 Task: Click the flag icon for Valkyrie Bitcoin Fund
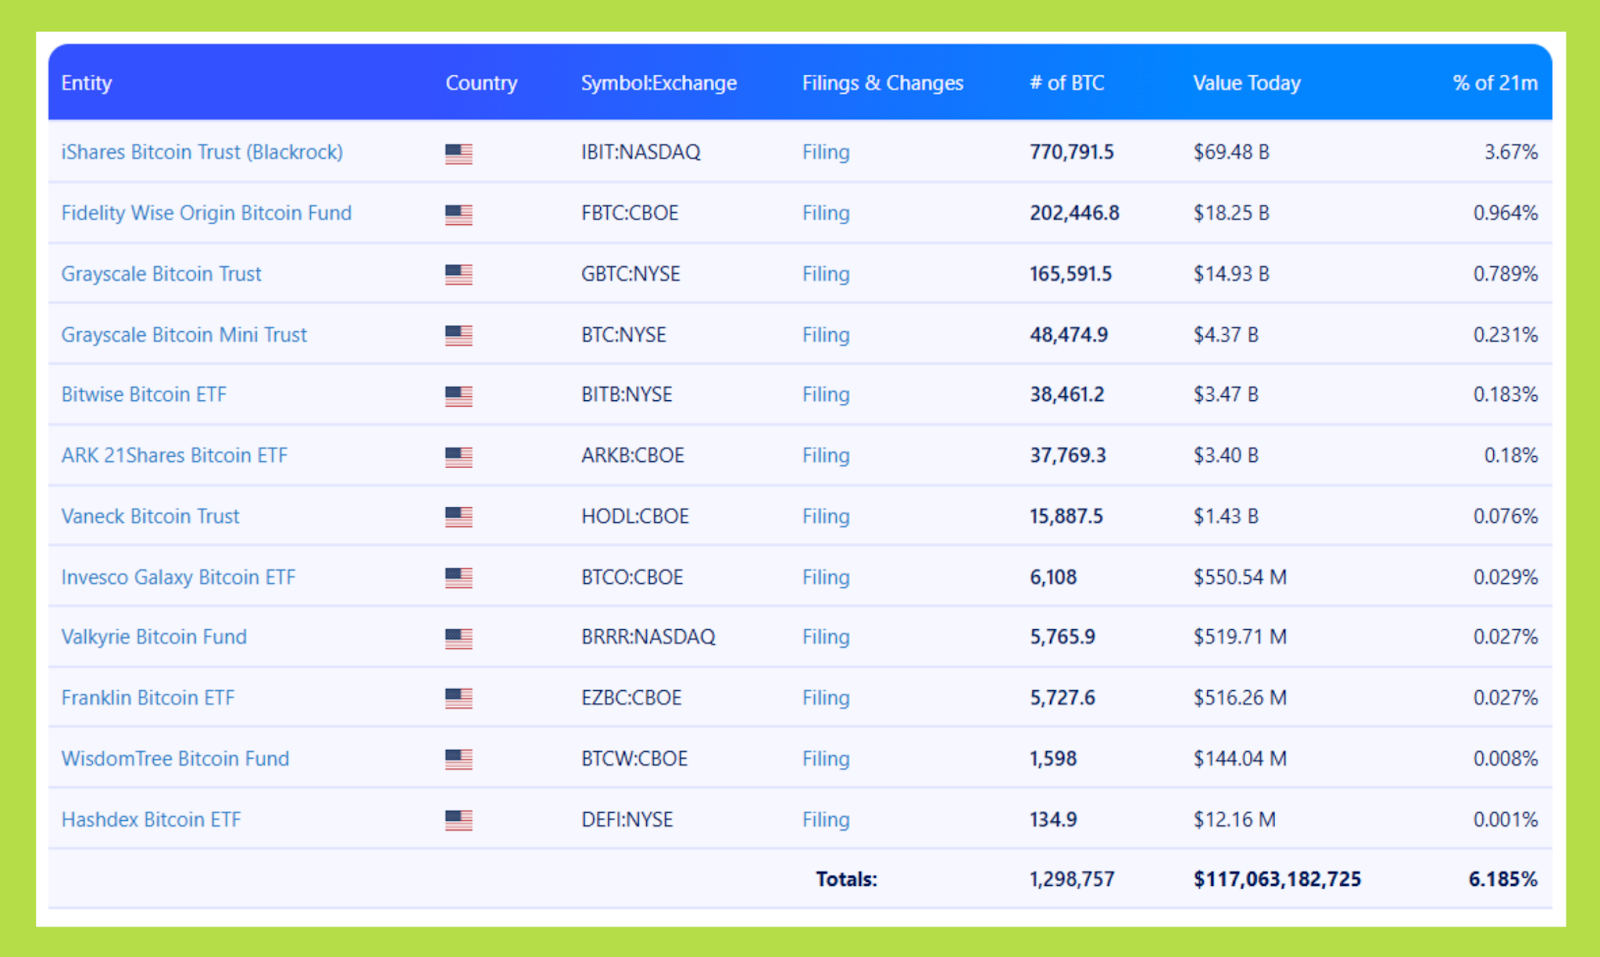(458, 638)
